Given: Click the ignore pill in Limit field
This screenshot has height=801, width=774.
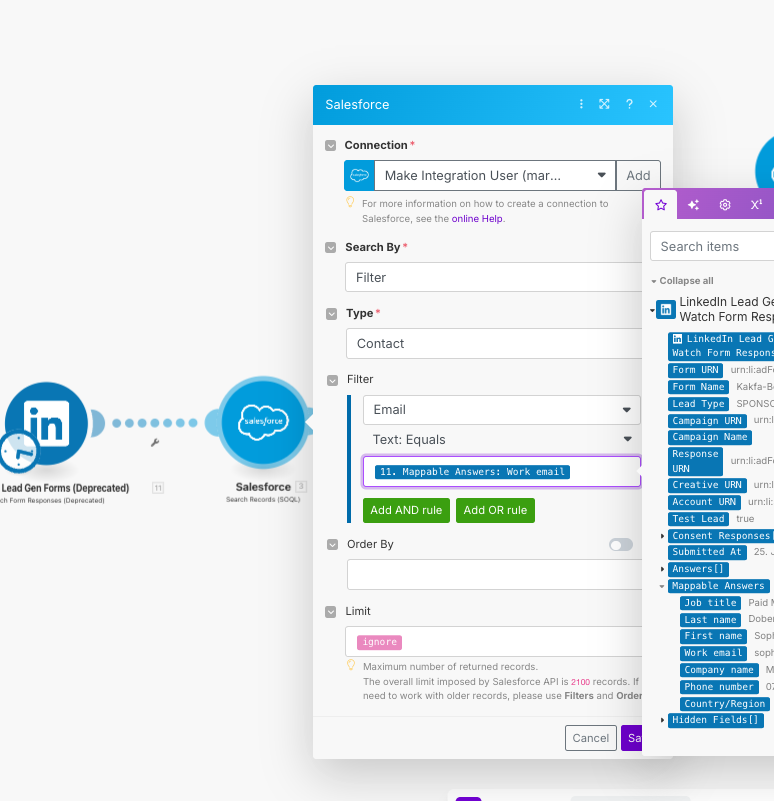Looking at the screenshot, I should pyautogui.click(x=380, y=642).
